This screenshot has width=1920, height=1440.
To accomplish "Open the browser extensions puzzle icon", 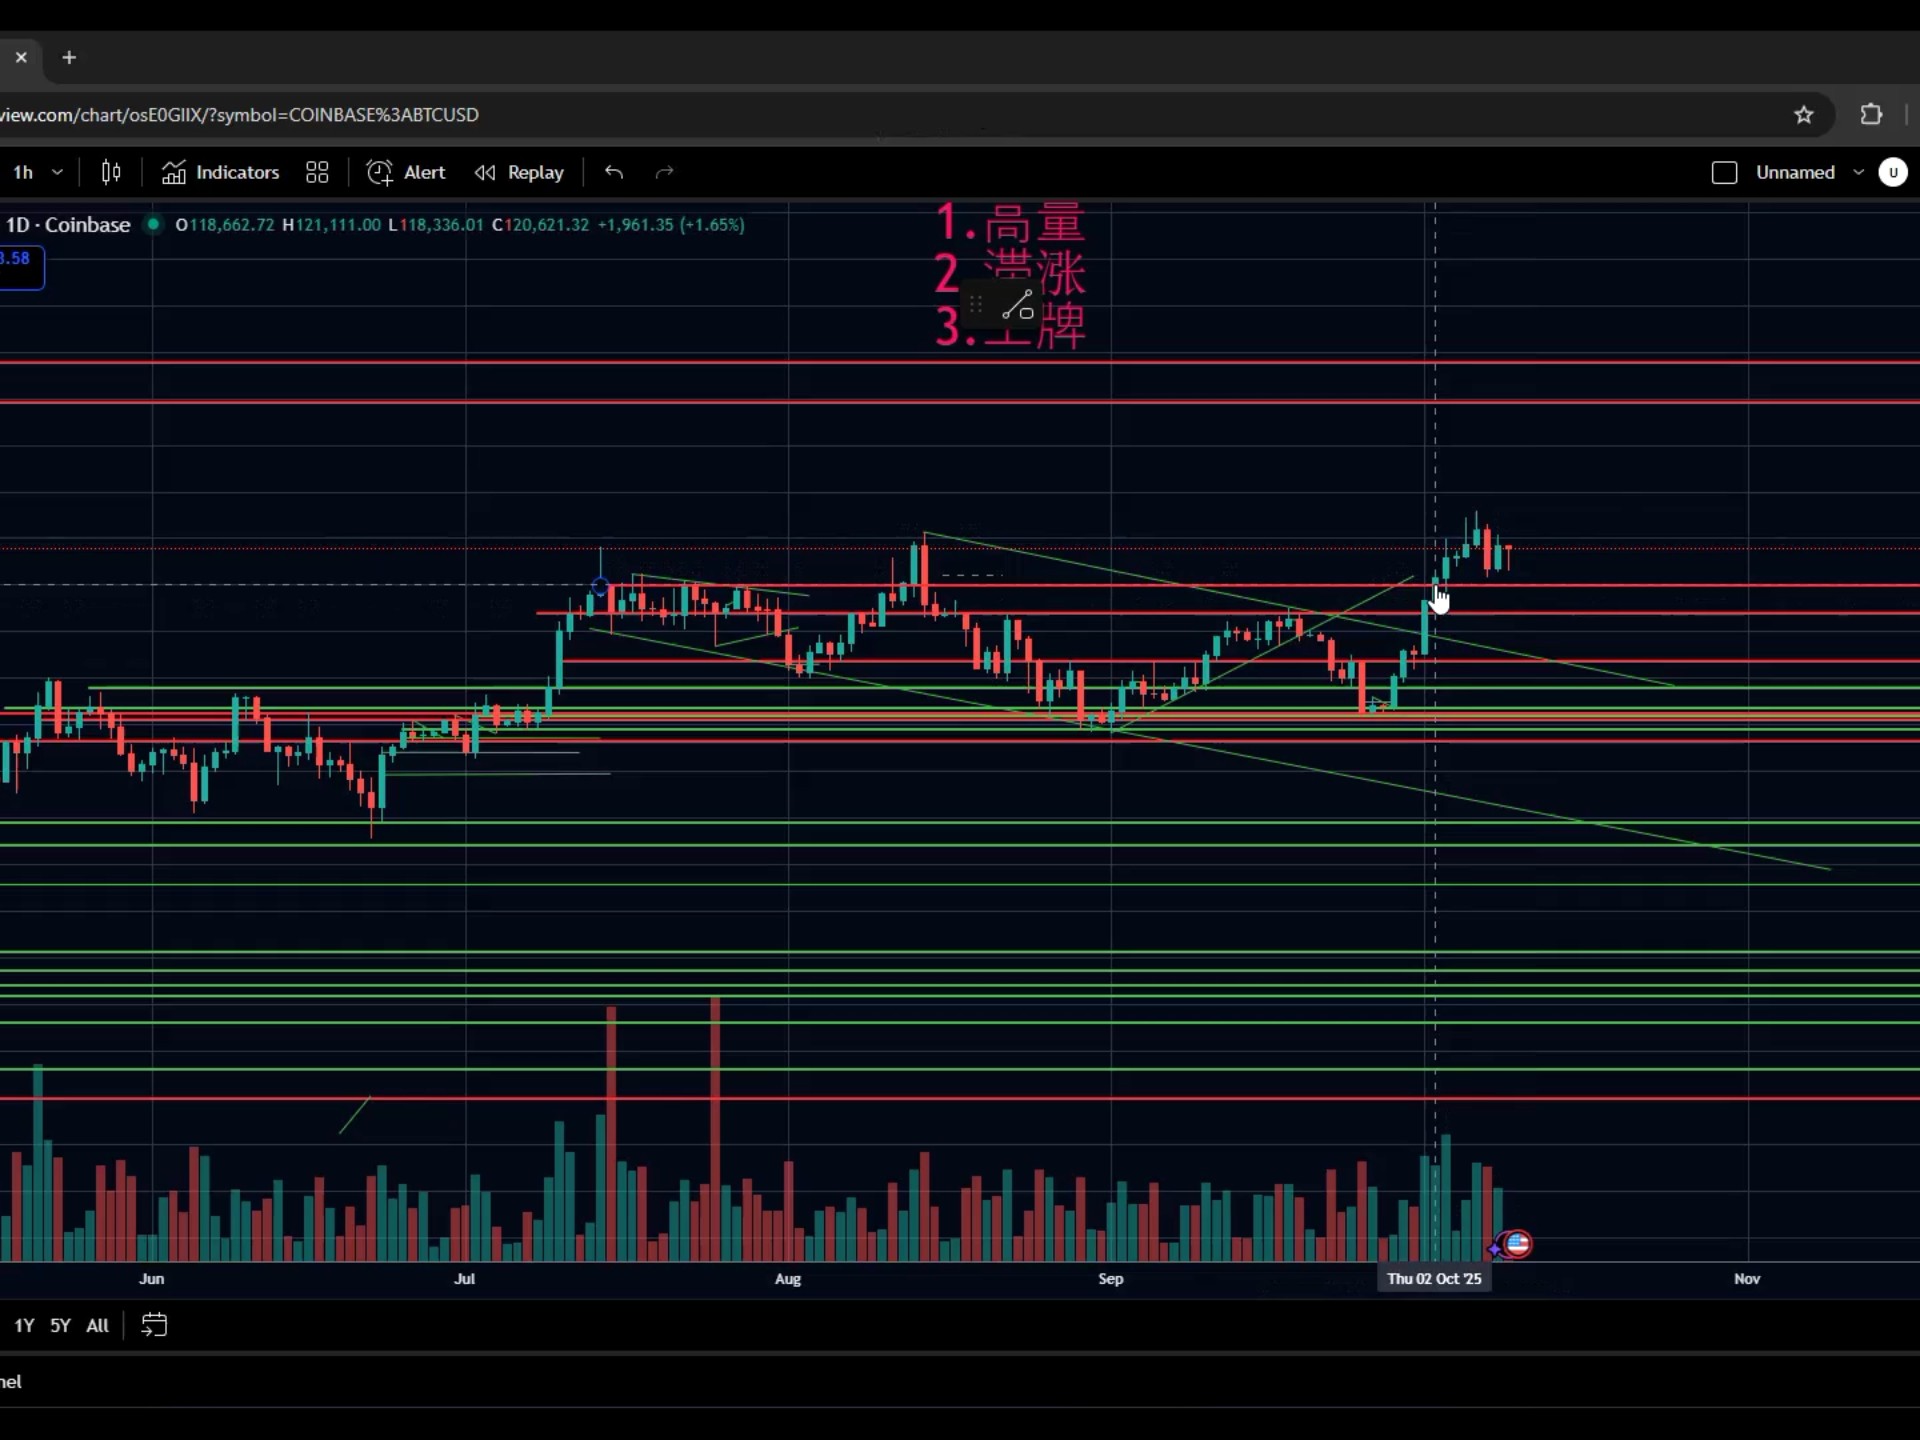I will coord(1871,115).
